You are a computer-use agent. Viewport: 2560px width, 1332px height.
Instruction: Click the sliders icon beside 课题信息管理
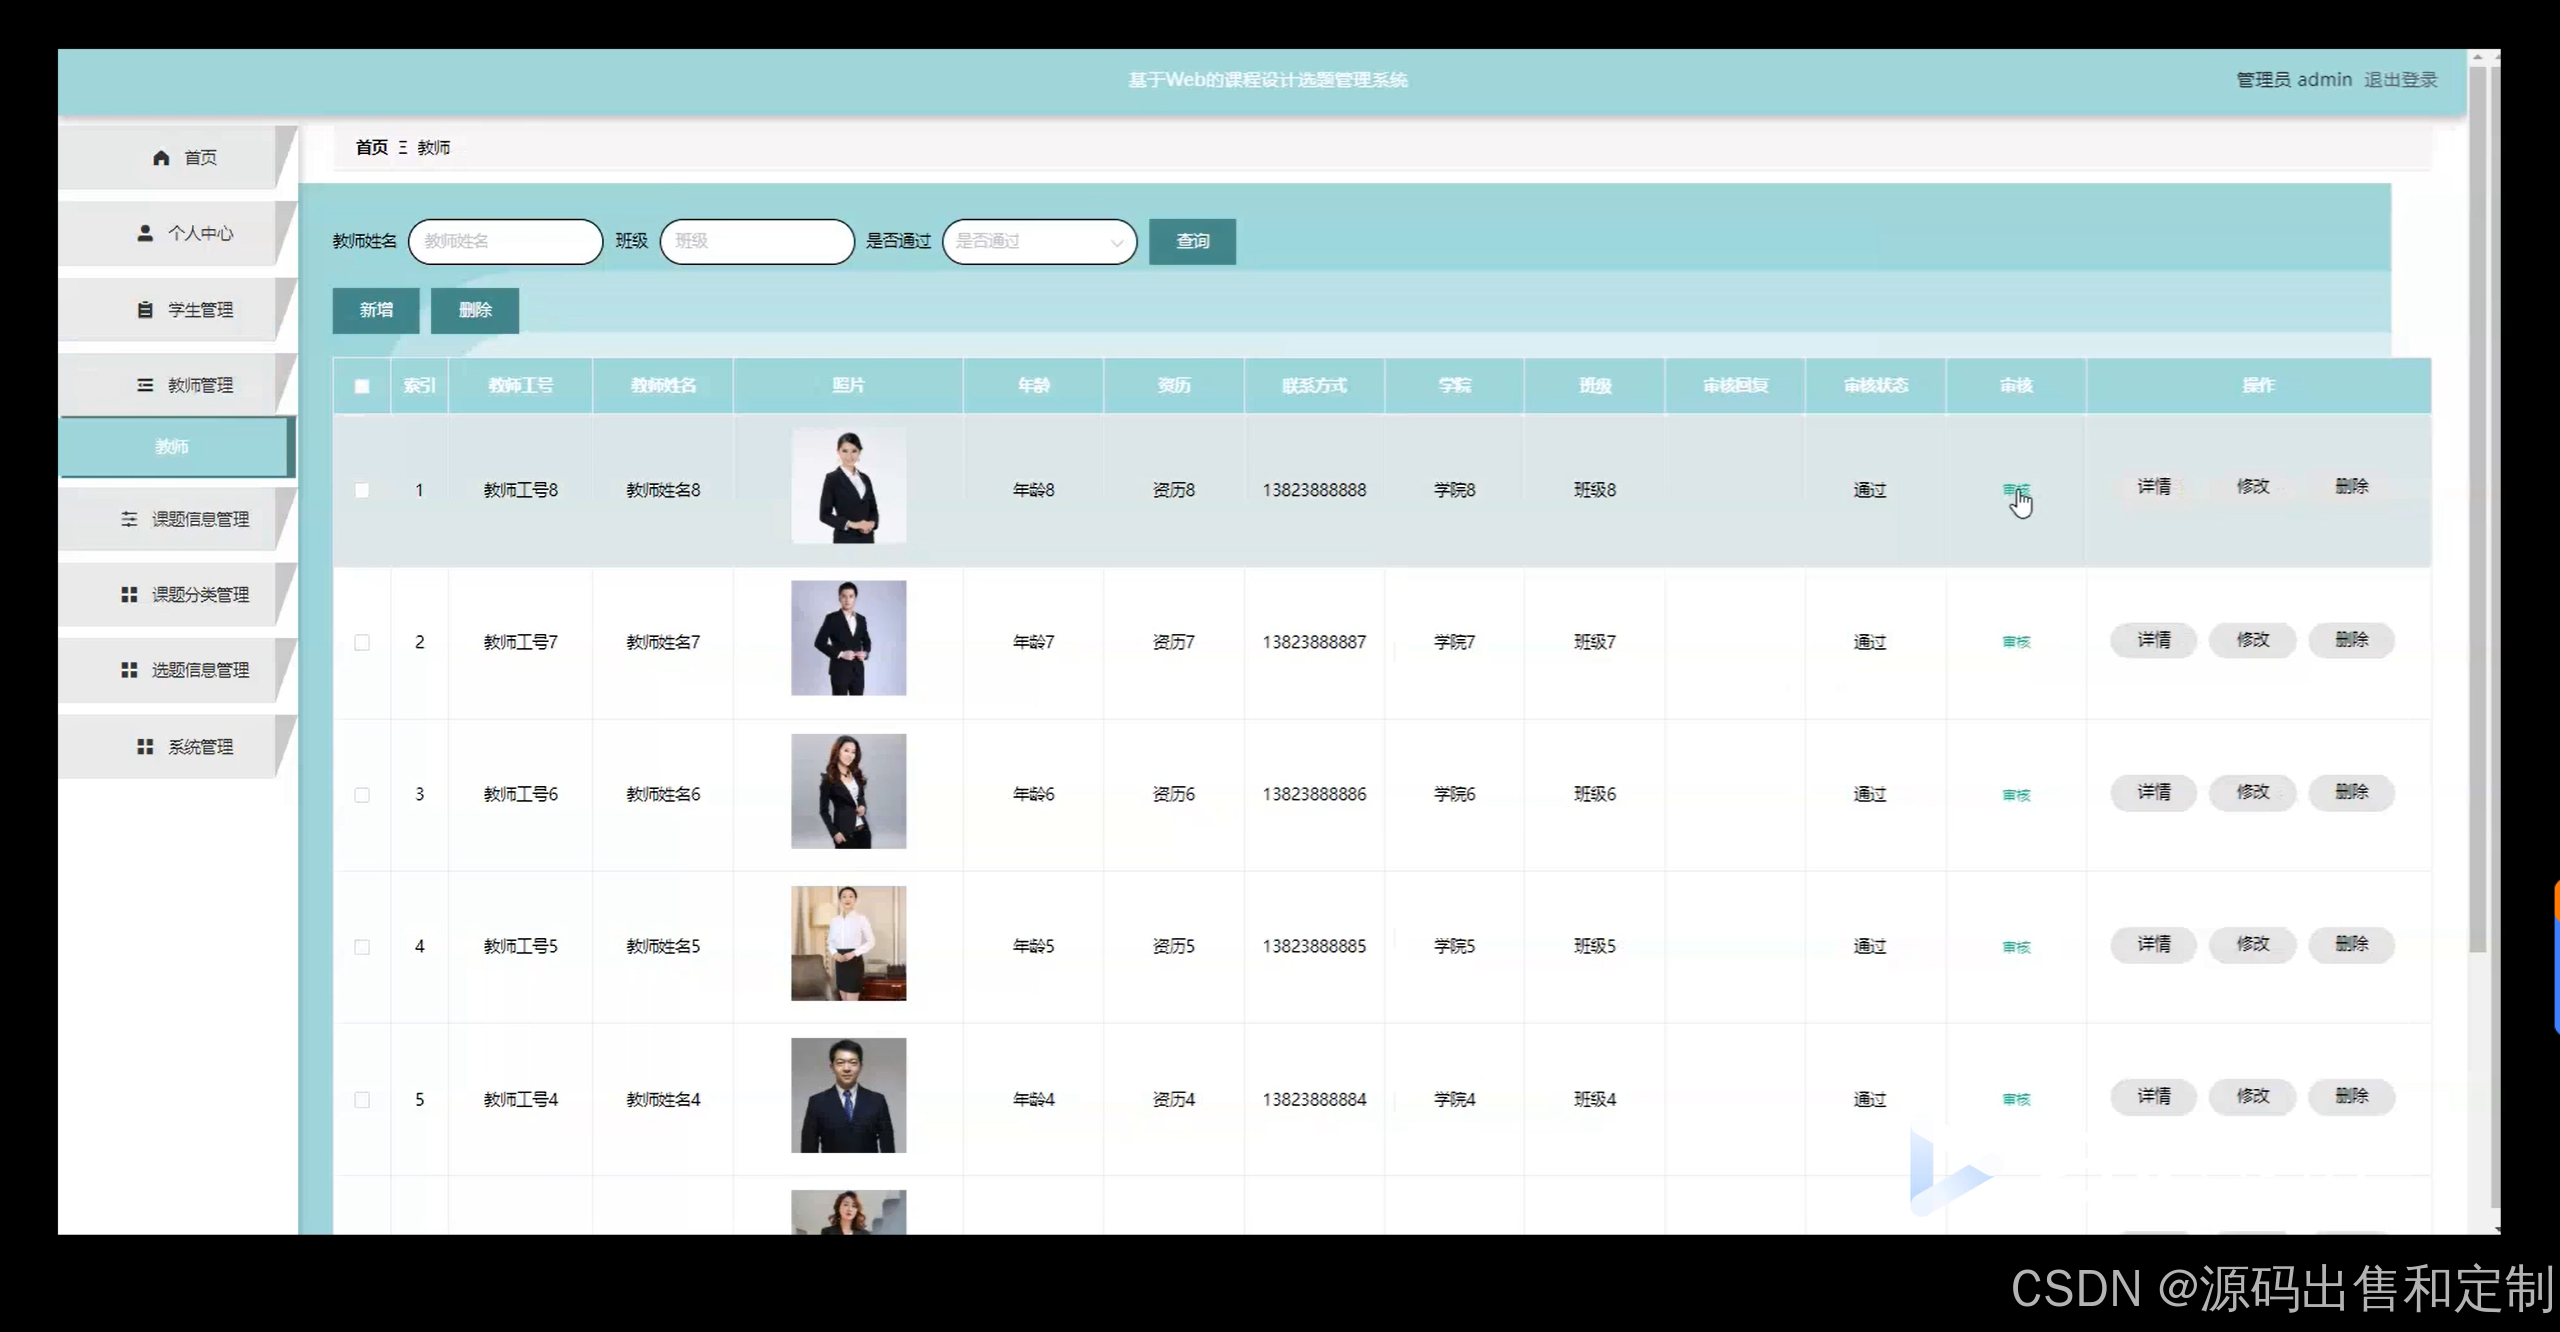[x=129, y=519]
